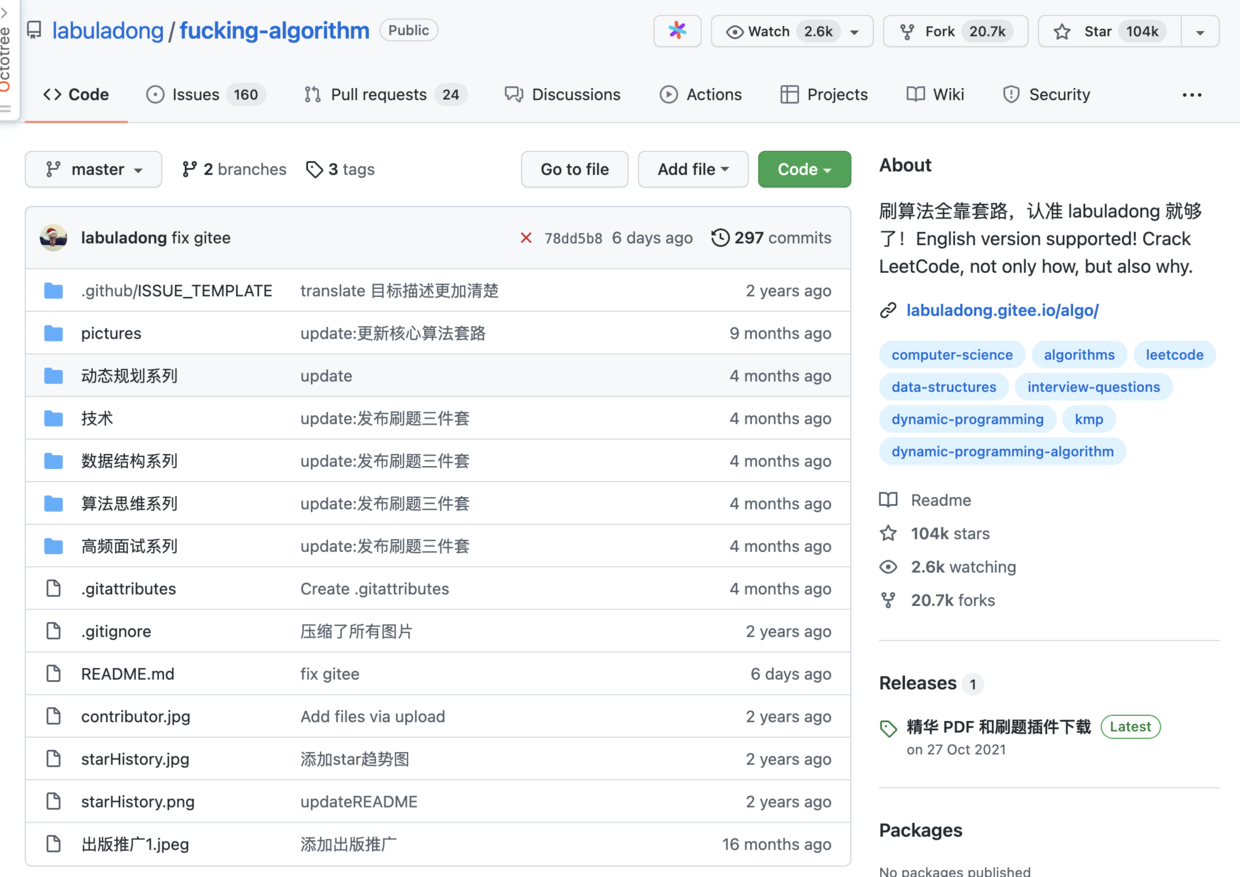Click the failed commit status X icon
The height and width of the screenshot is (877, 1240).
(x=526, y=238)
